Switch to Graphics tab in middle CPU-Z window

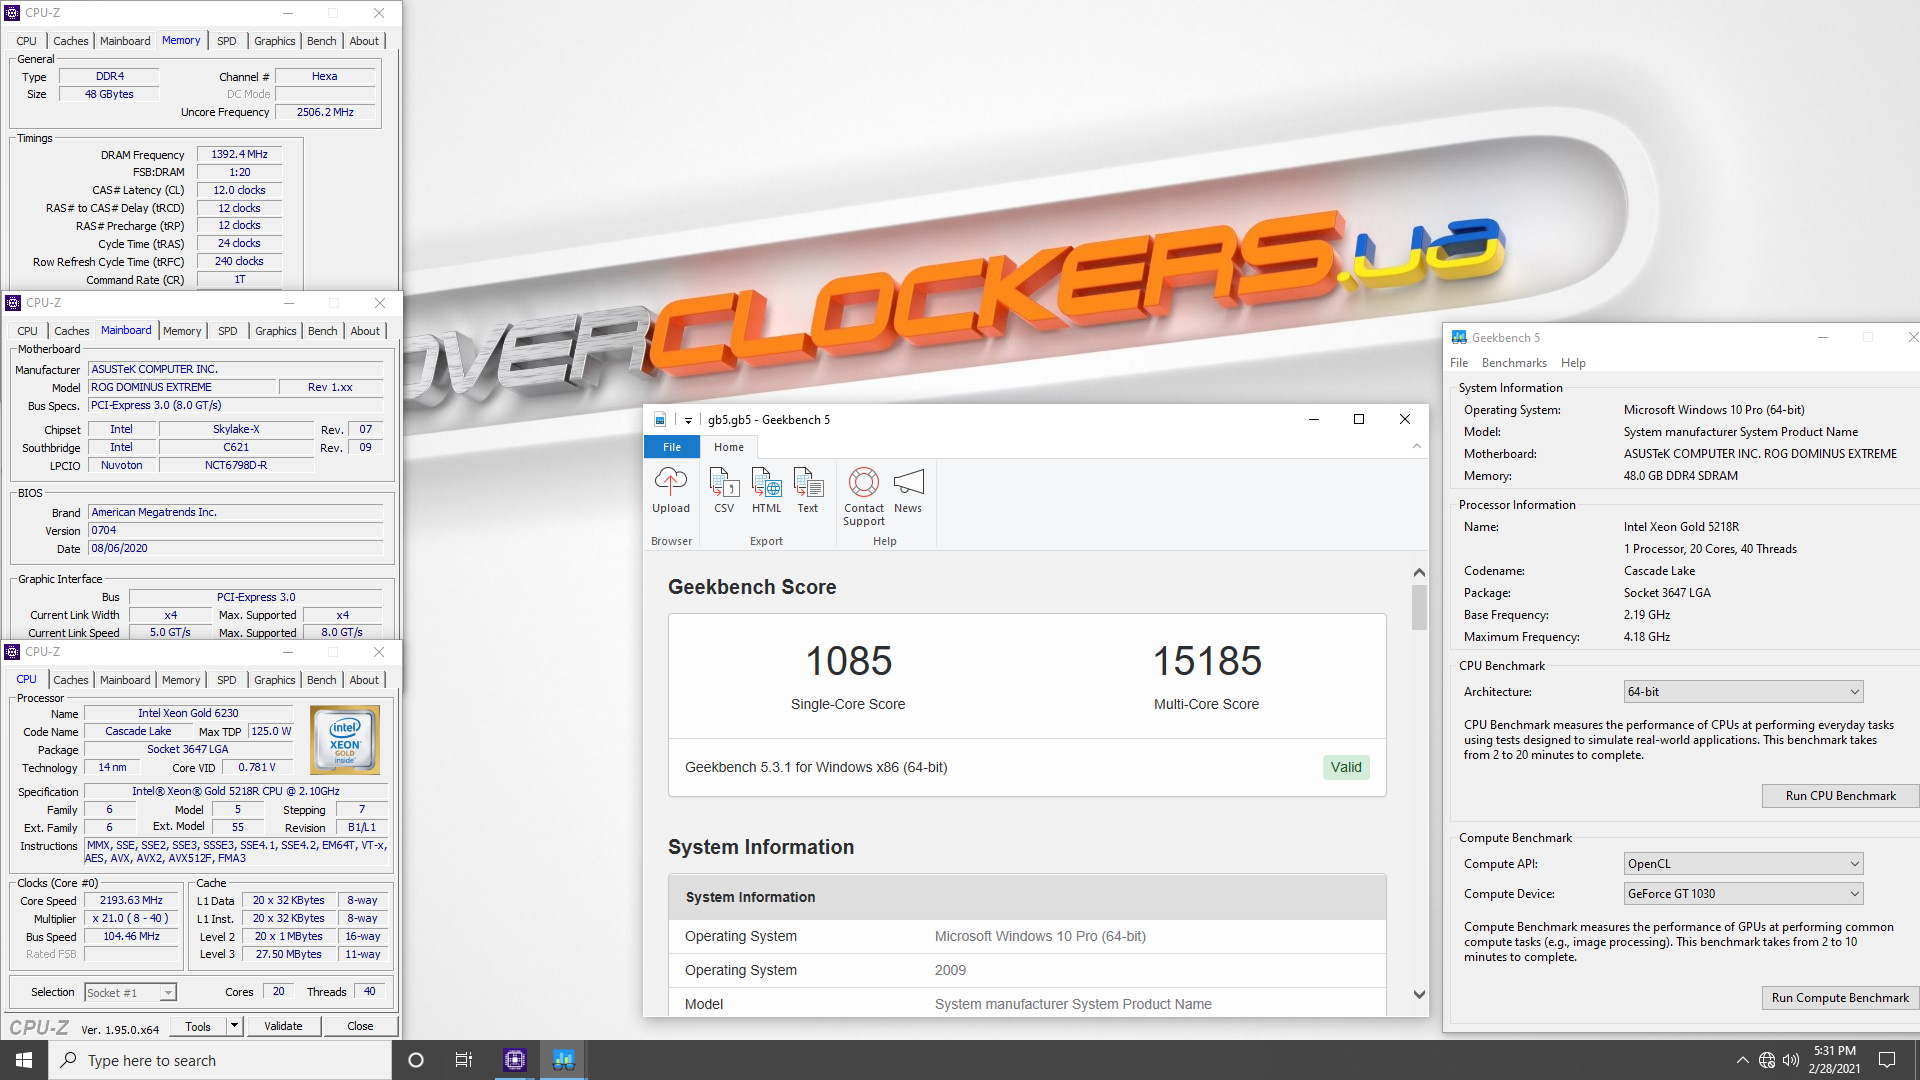click(x=276, y=331)
